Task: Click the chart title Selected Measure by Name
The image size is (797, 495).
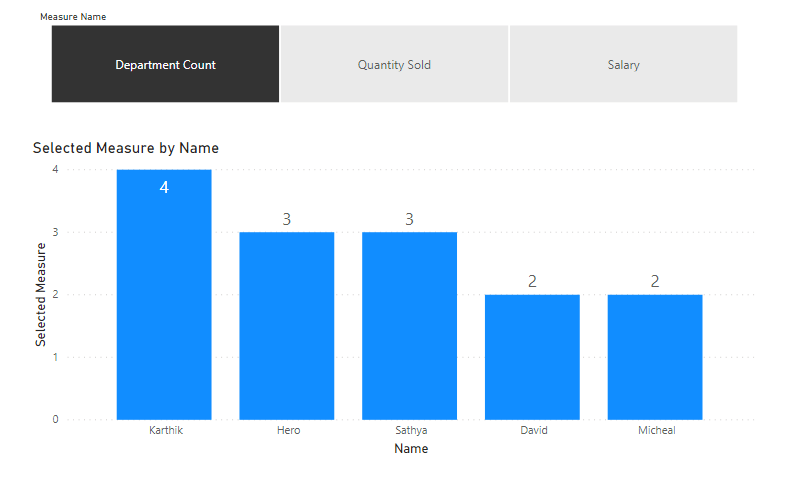Action: click(x=126, y=148)
